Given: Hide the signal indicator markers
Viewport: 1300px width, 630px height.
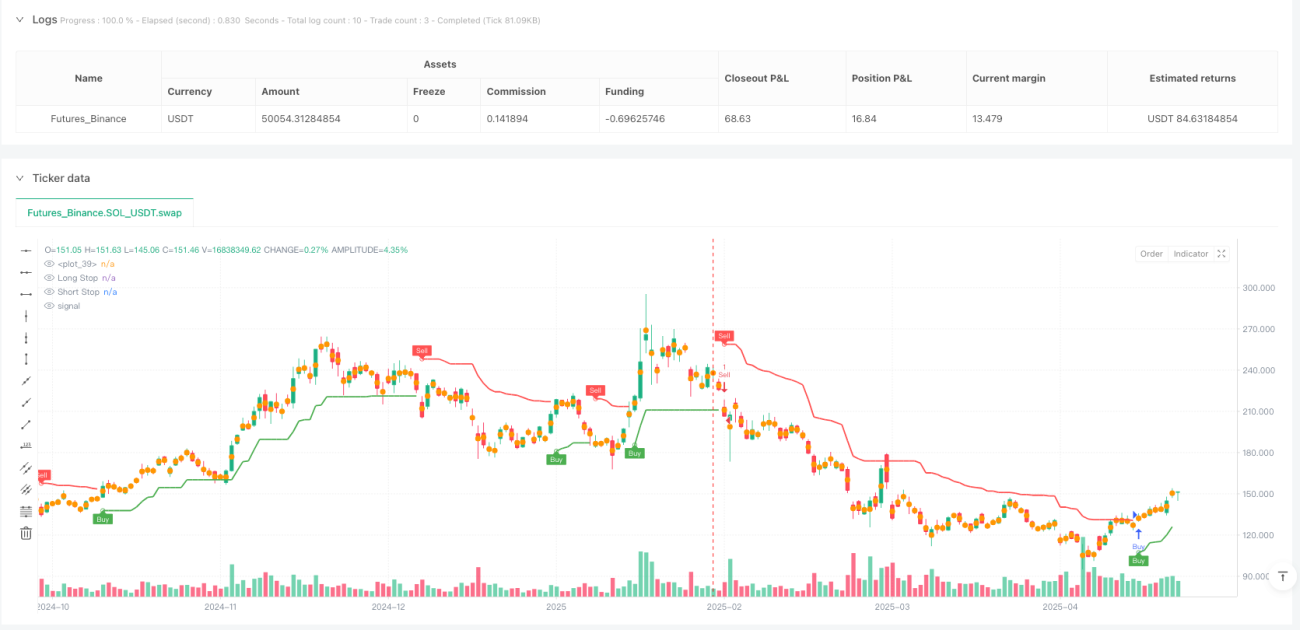Looking at the screenshot, I should pos(49,305).
